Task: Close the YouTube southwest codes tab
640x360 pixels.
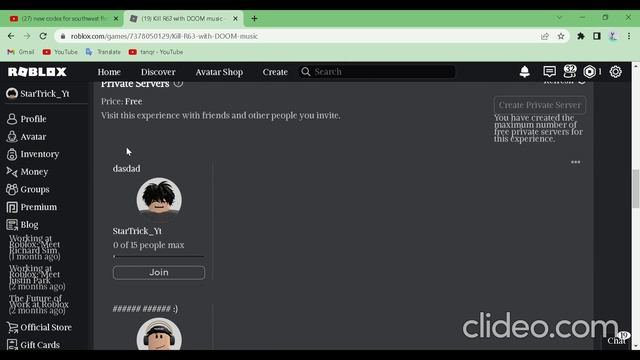Action: [x=116, y=18]
